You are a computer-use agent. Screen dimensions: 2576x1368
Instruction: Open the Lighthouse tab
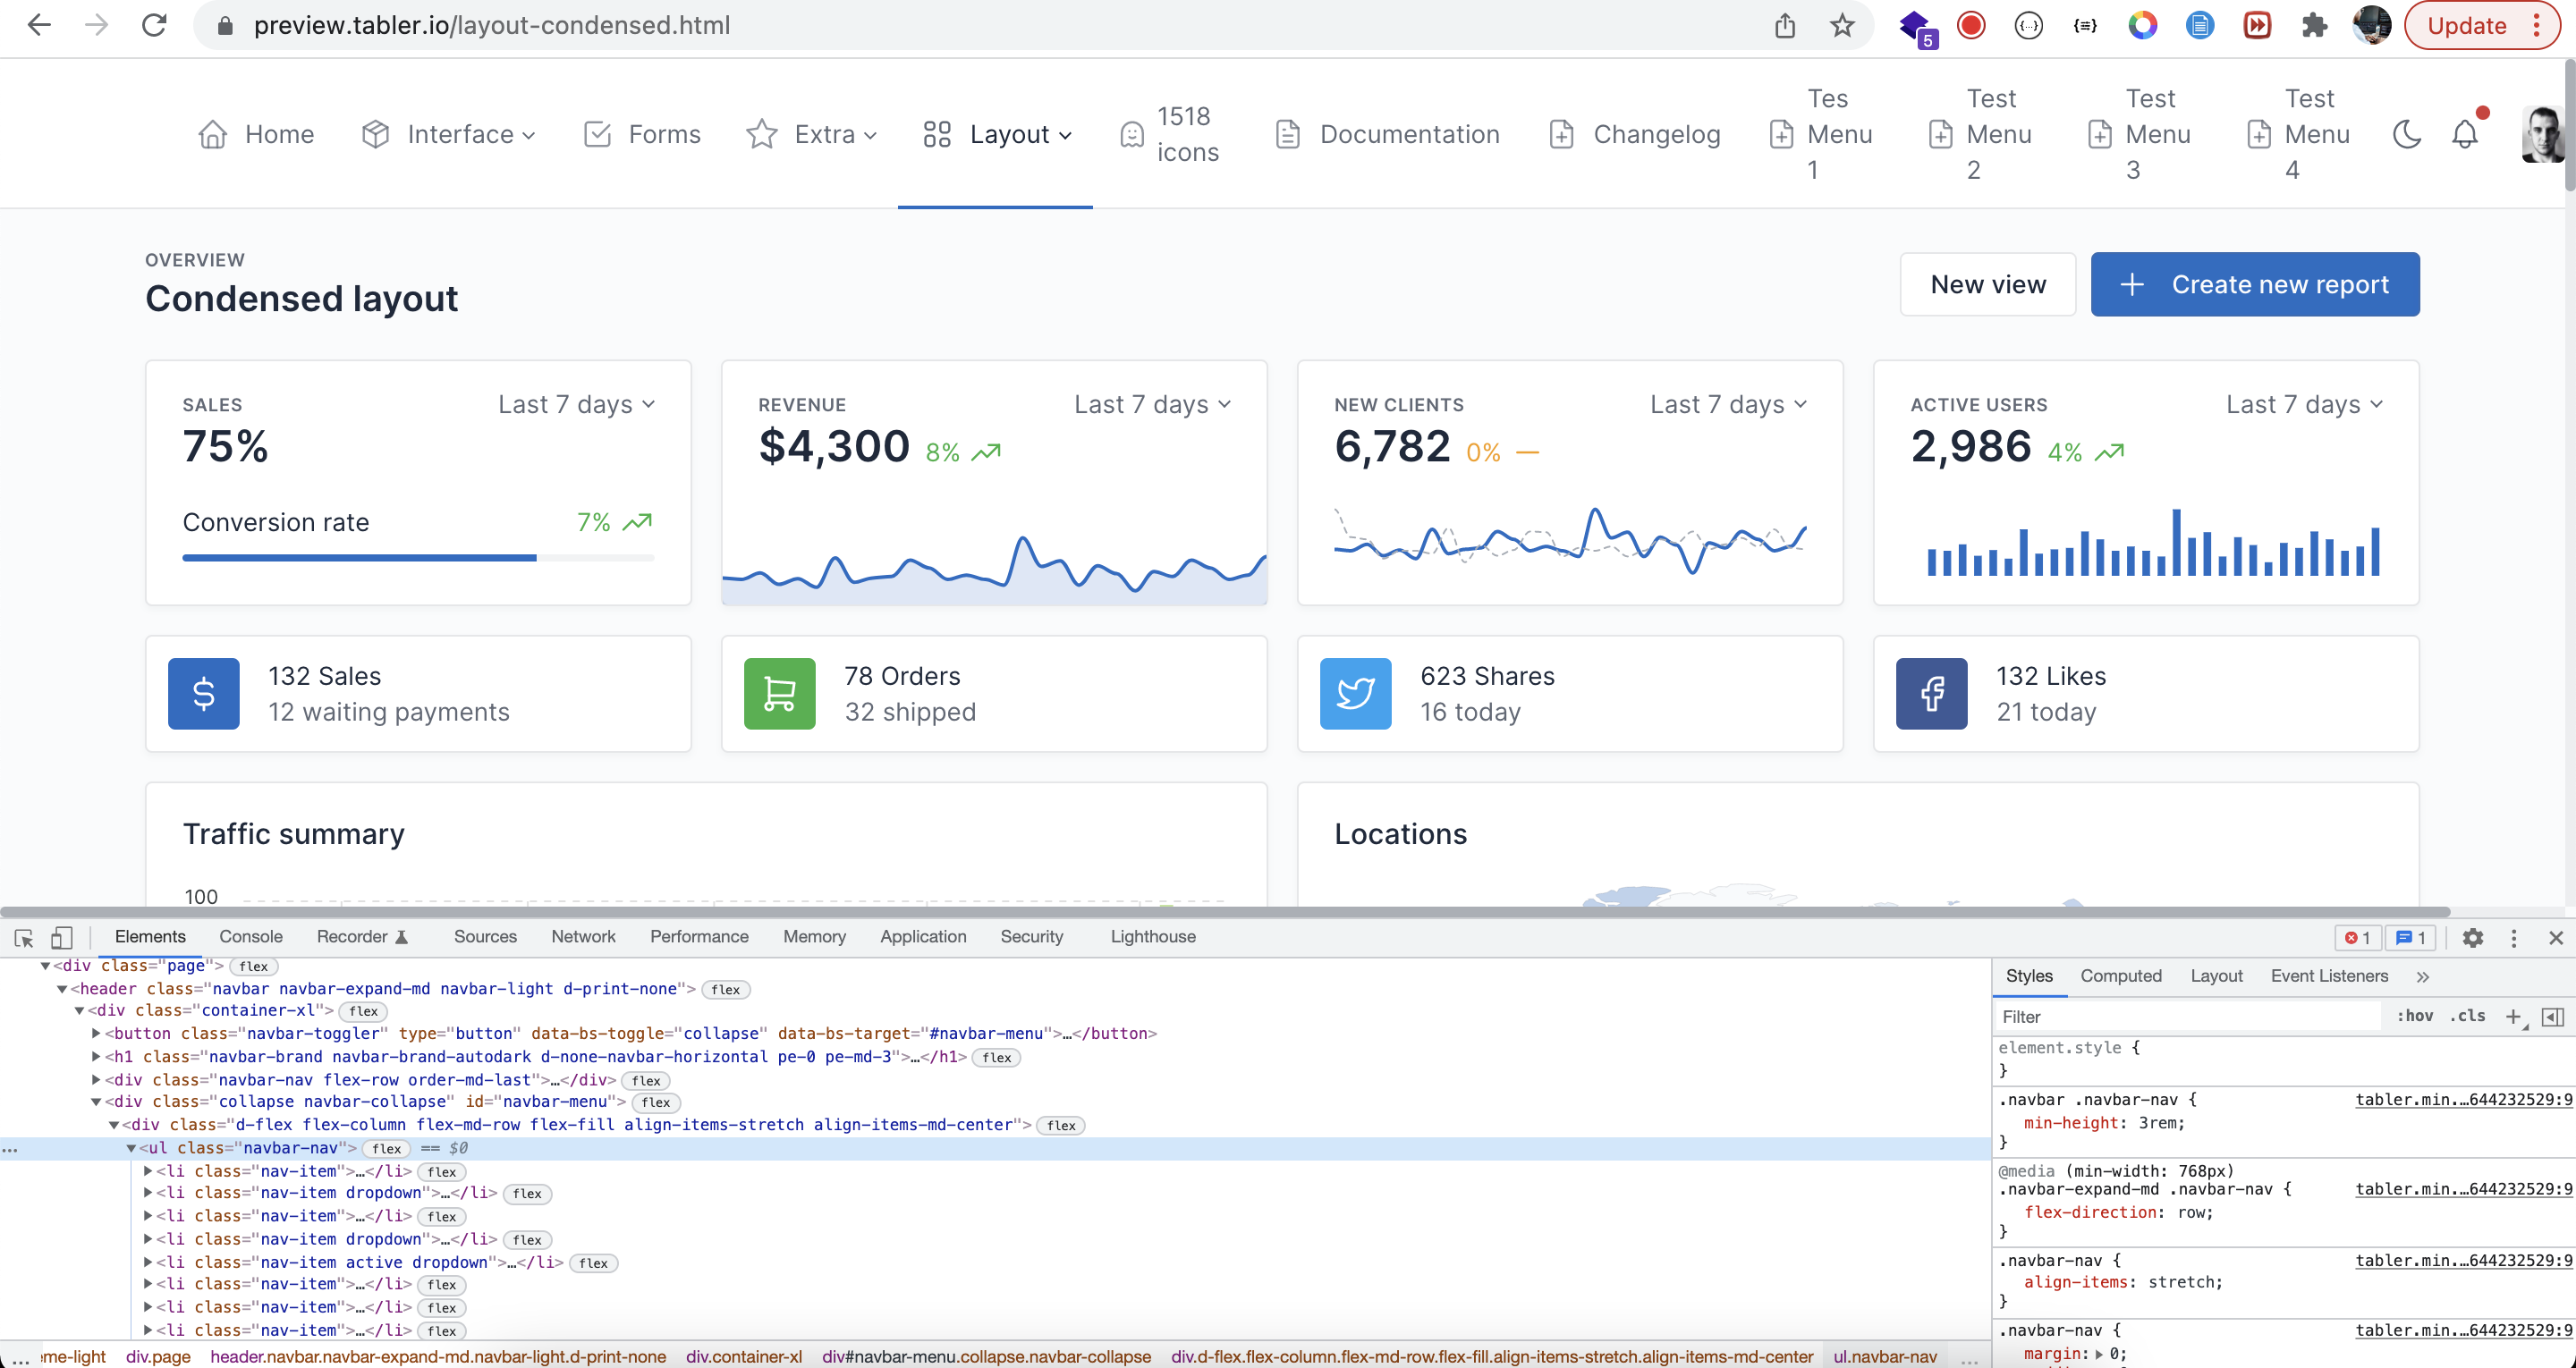1153,937
